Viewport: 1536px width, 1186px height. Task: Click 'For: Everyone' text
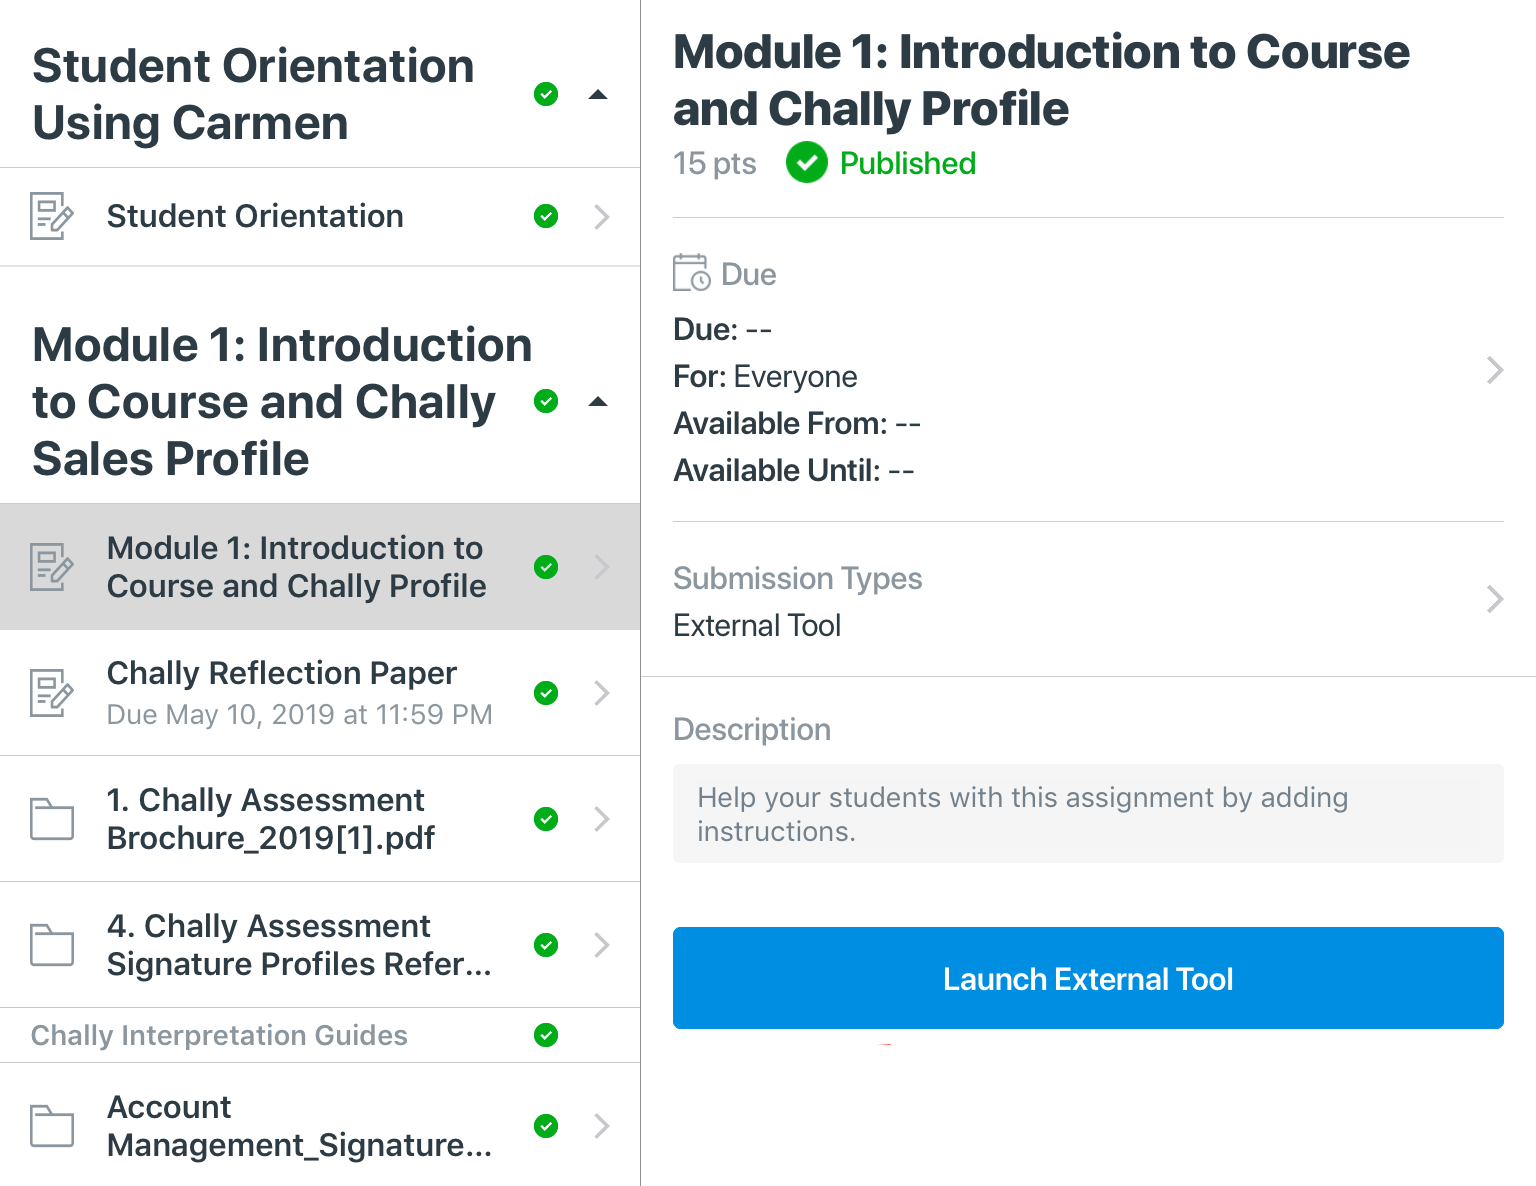(x=765, y=376)
